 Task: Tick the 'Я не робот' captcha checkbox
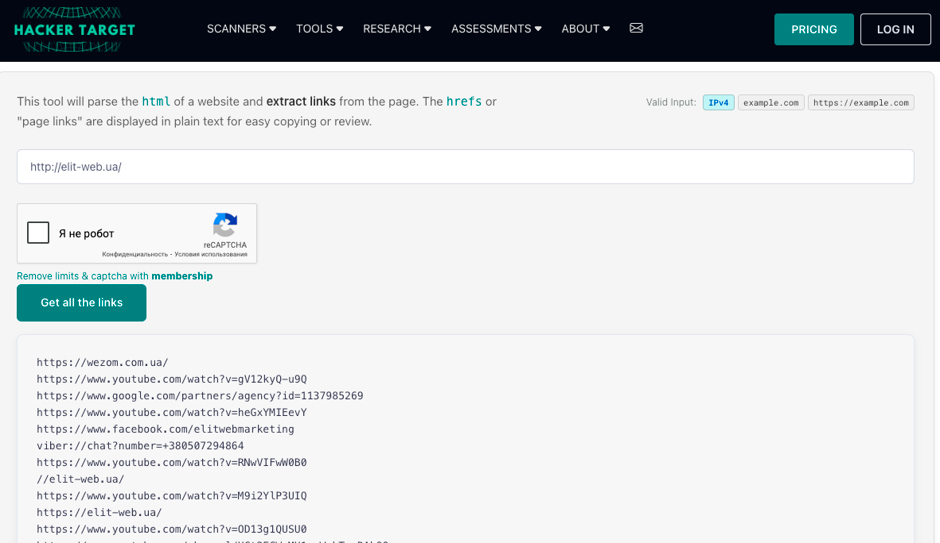pyautogui.click(x=38, y=233)
